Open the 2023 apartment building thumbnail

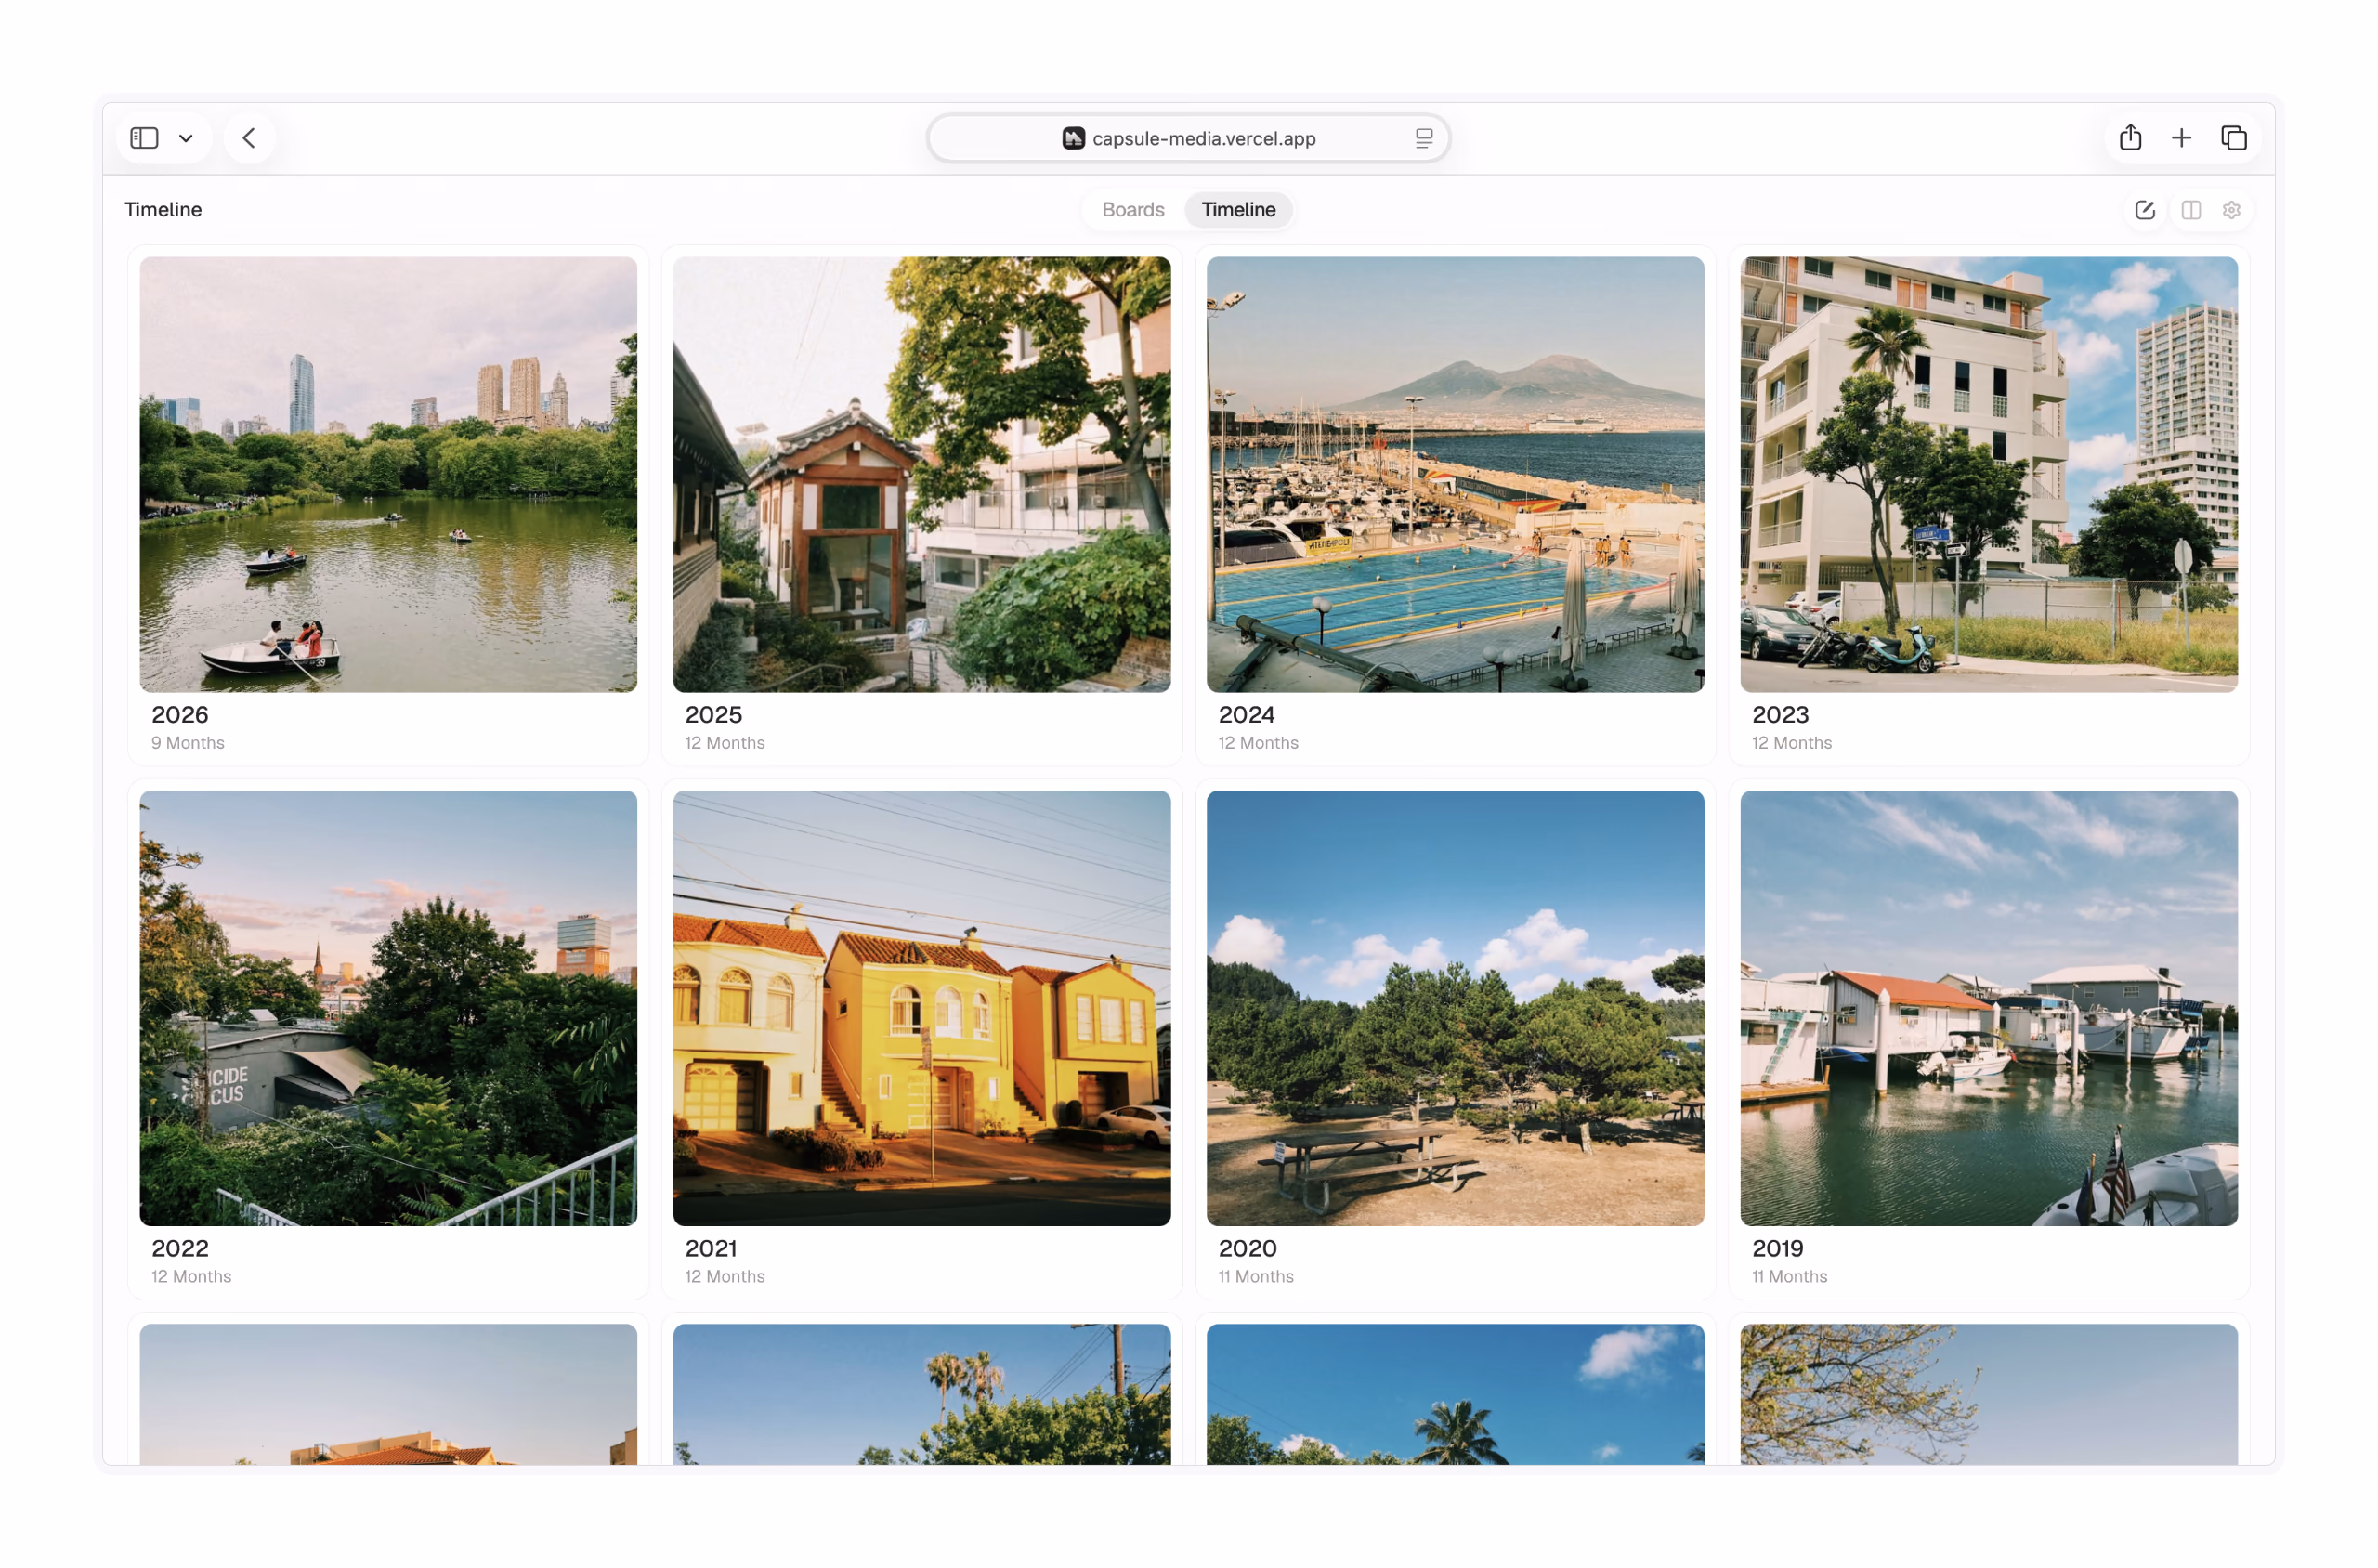(x=1988, y=474)
